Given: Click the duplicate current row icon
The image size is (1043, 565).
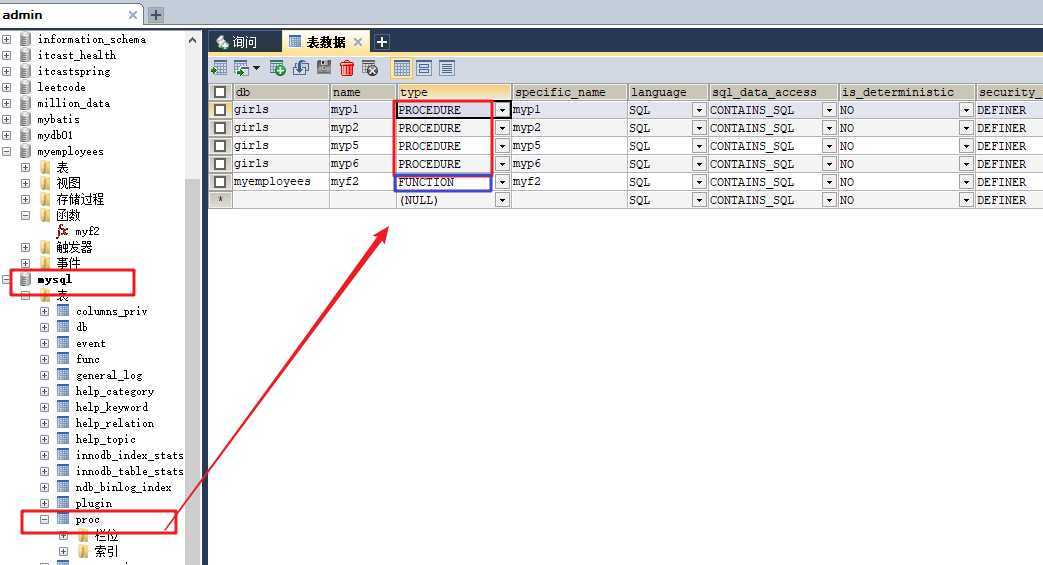Looking at the screenshot, I should [301, 68].
